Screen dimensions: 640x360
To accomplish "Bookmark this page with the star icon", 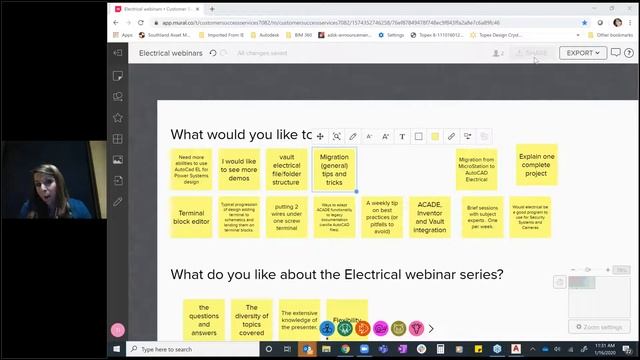I will pyautogui.click(x=584, y=23).
